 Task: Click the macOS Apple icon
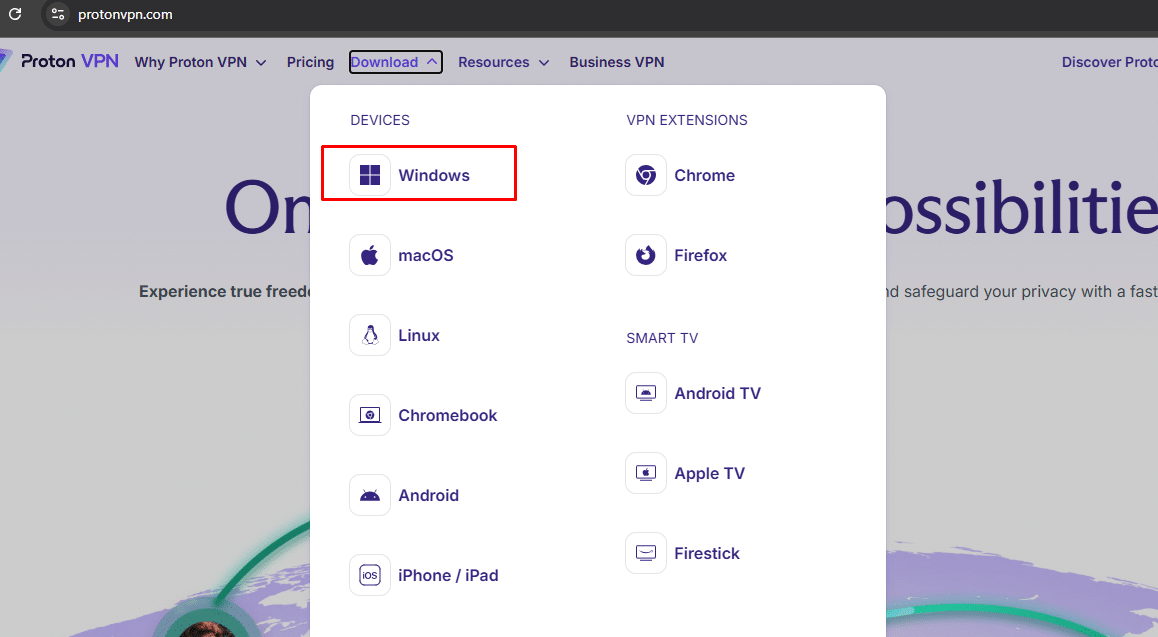pos(370,255)
